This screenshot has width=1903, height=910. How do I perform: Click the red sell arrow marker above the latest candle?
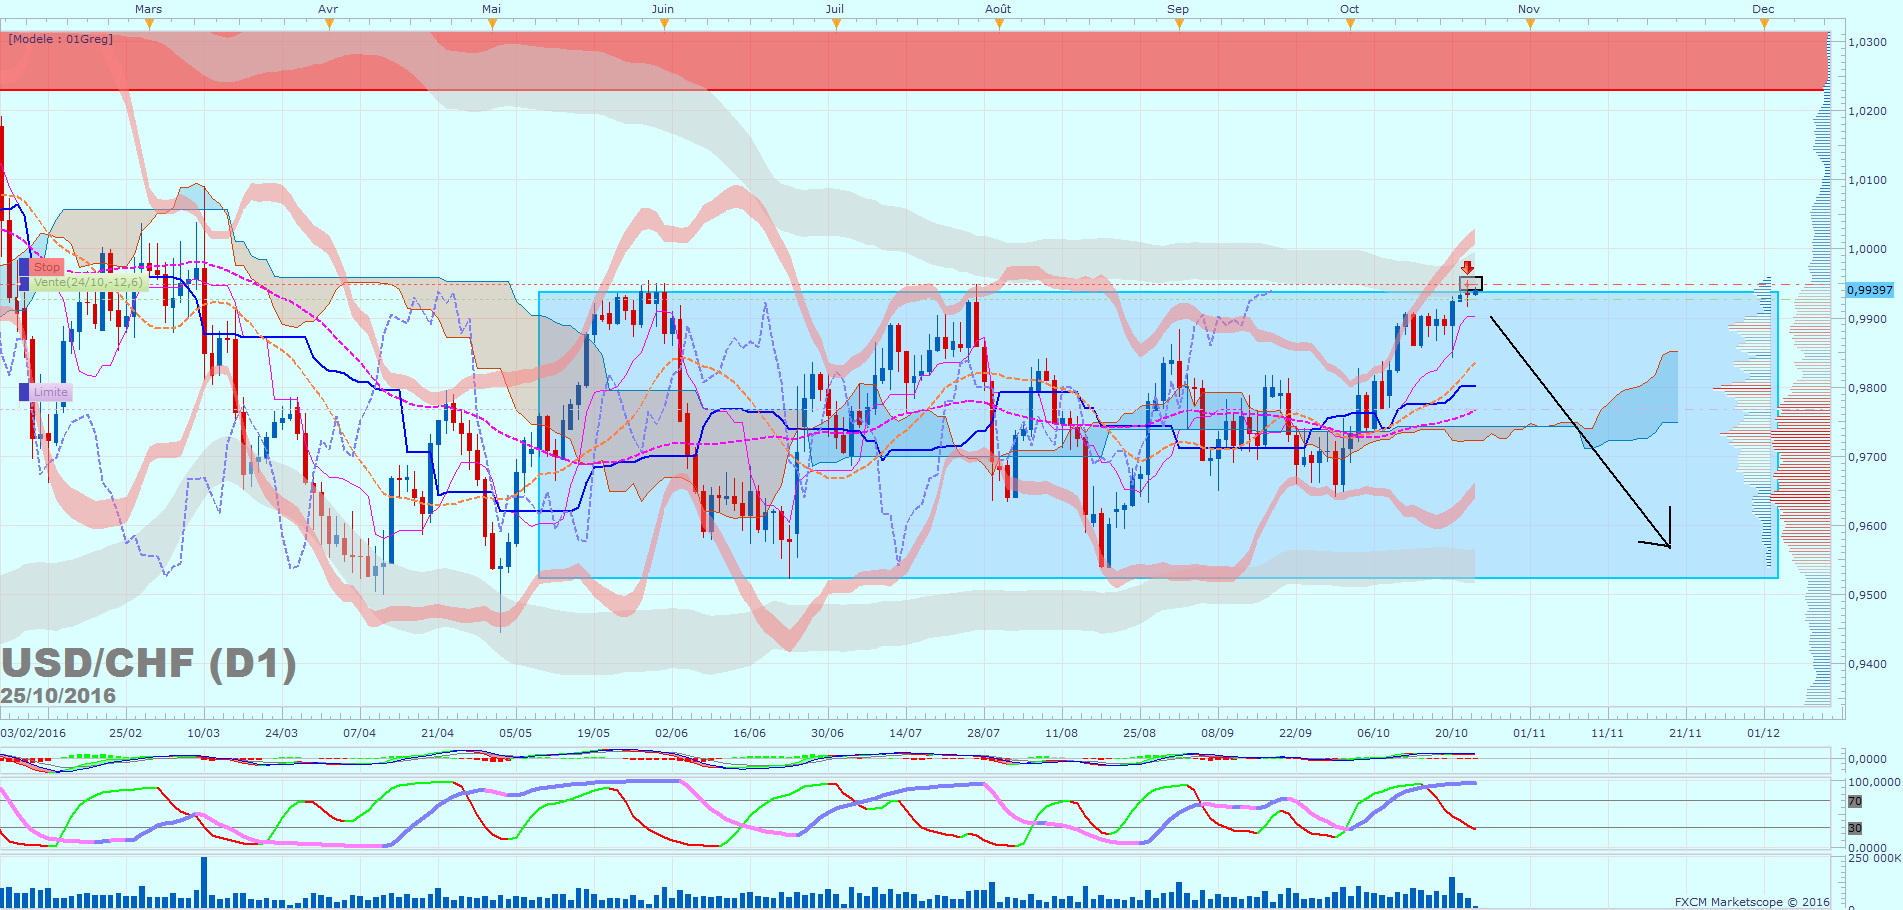pyautogui.click(x=1467, y=268)
